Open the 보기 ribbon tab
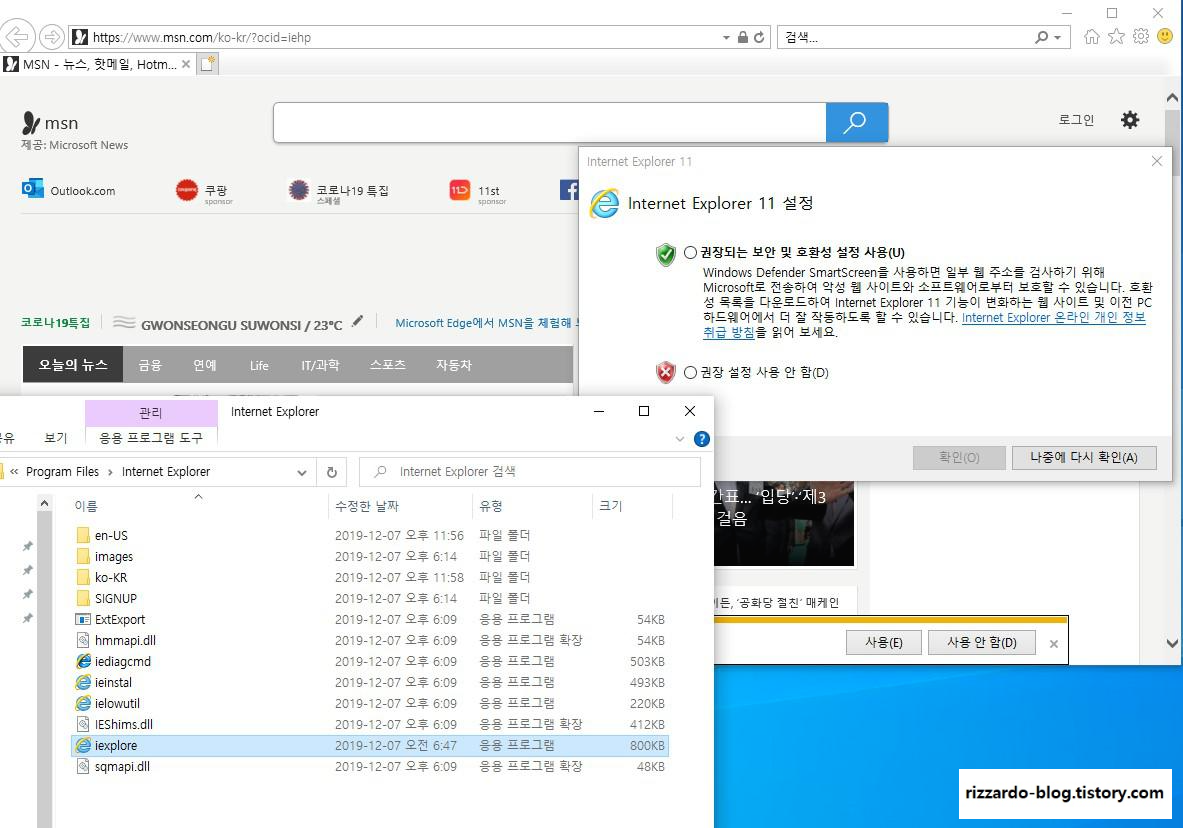This screenshot has width=1183, height=828. (56, 438)
